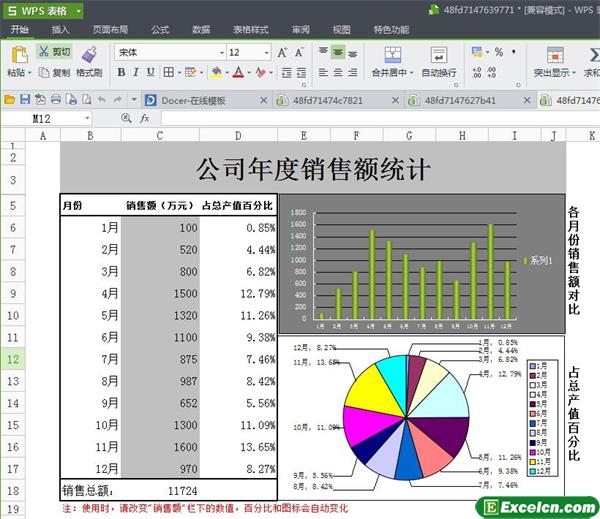Screen dimensions: 600x519
Task: Toggle Italic formatting
Action: [x=136, y=72]
